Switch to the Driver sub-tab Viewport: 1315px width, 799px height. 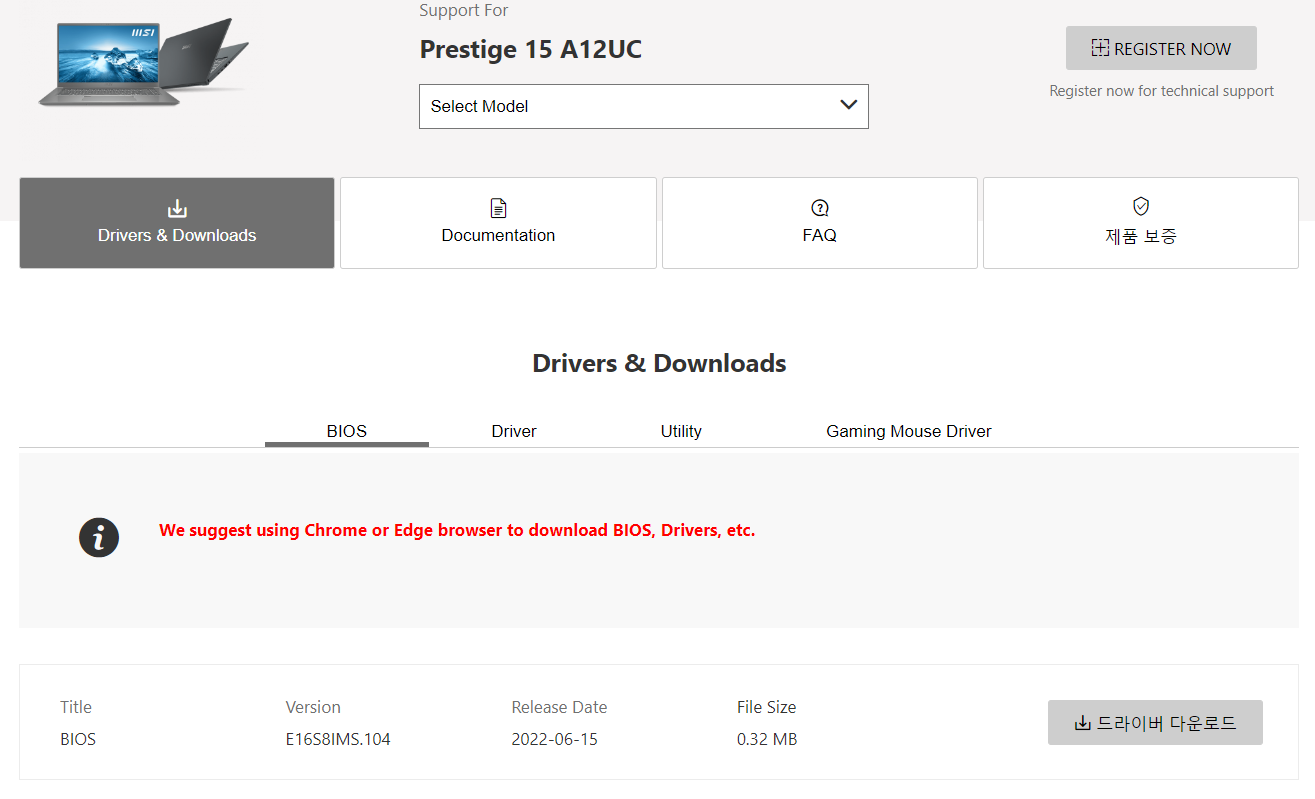click(514, 431)
